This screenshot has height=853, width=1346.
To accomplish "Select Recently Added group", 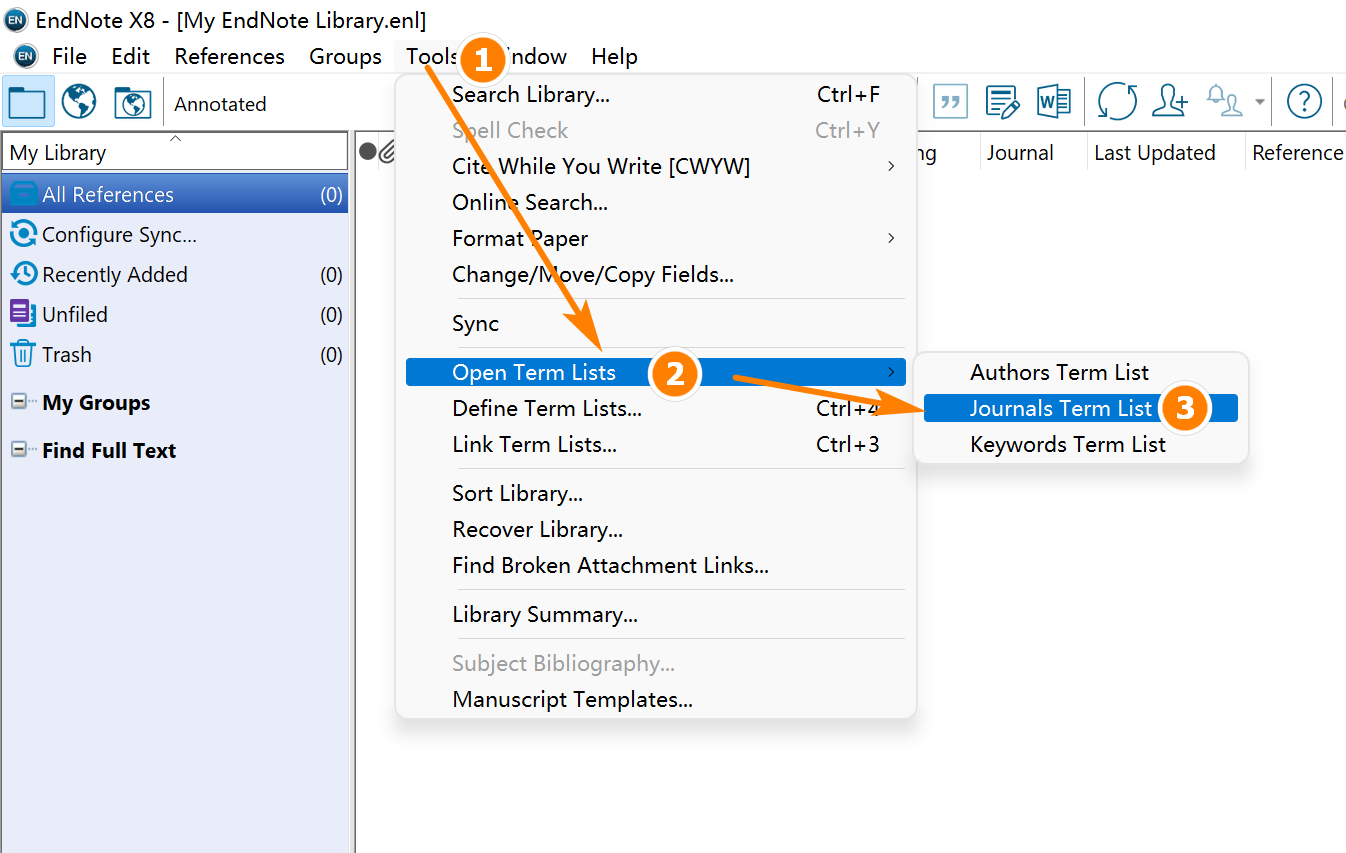I will pyautogui.click(x=175, y=274).
